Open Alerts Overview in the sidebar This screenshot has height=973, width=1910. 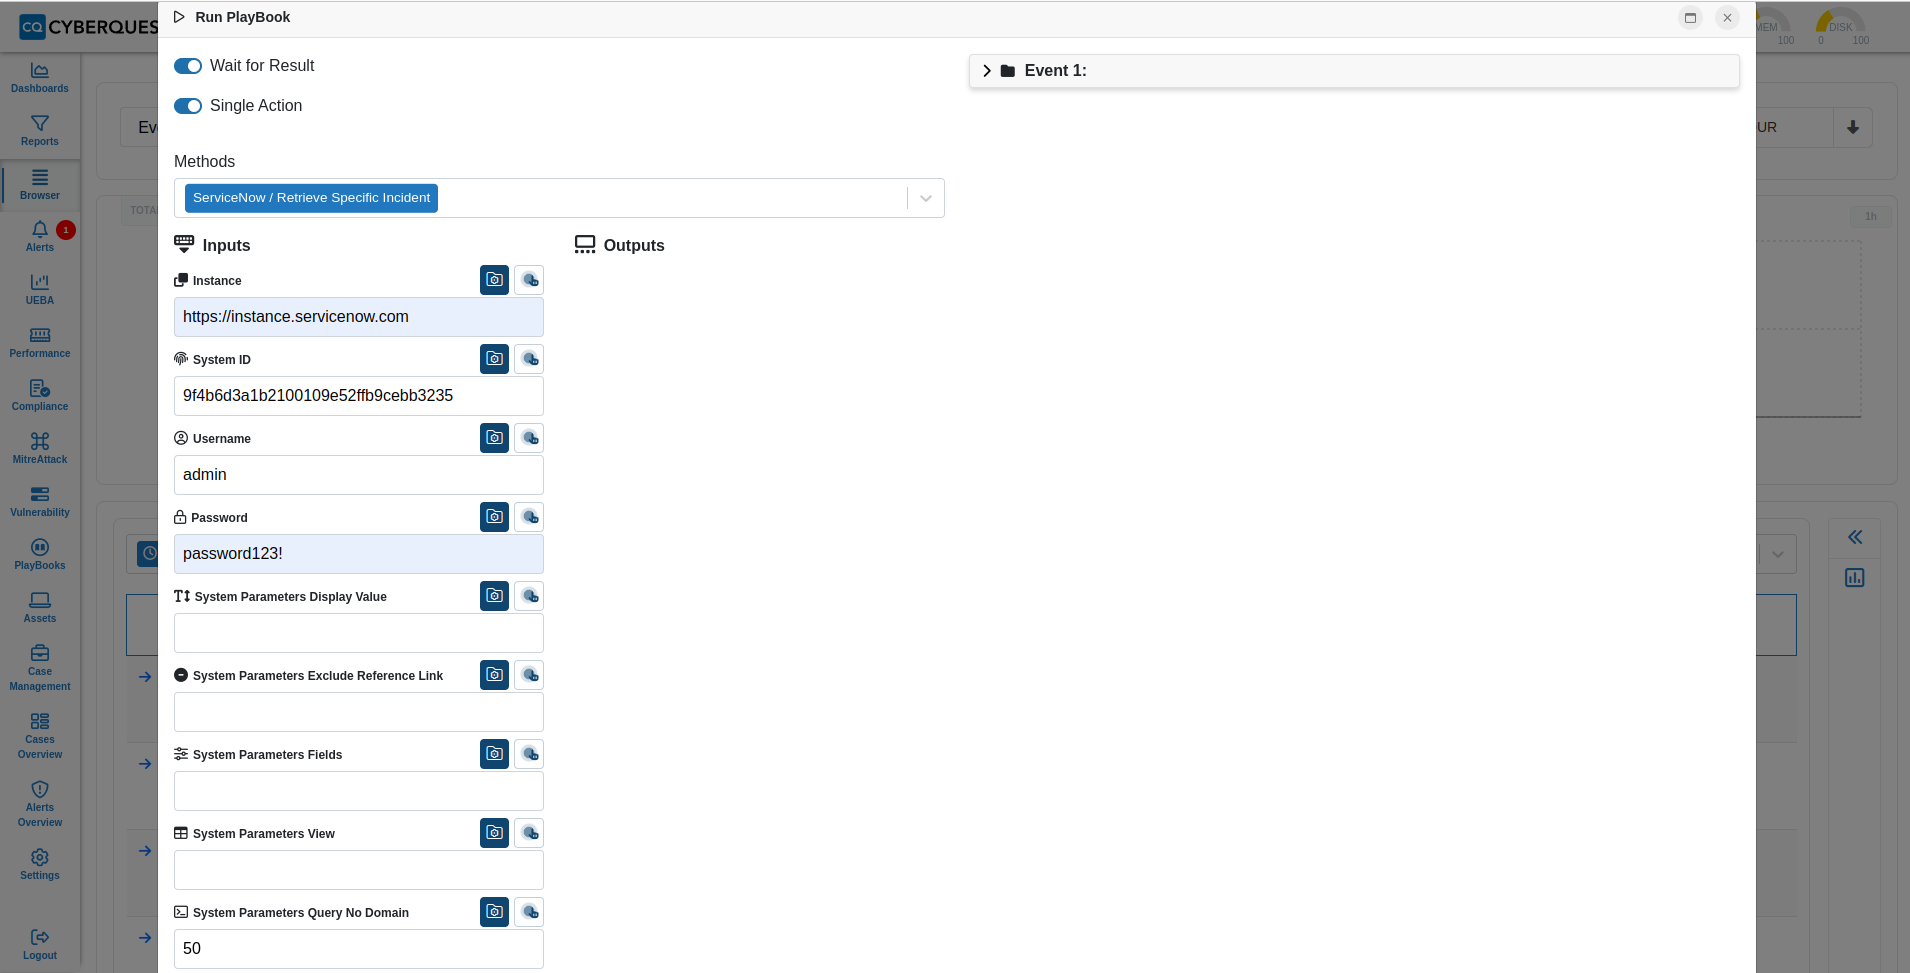(x=40, y=804)
